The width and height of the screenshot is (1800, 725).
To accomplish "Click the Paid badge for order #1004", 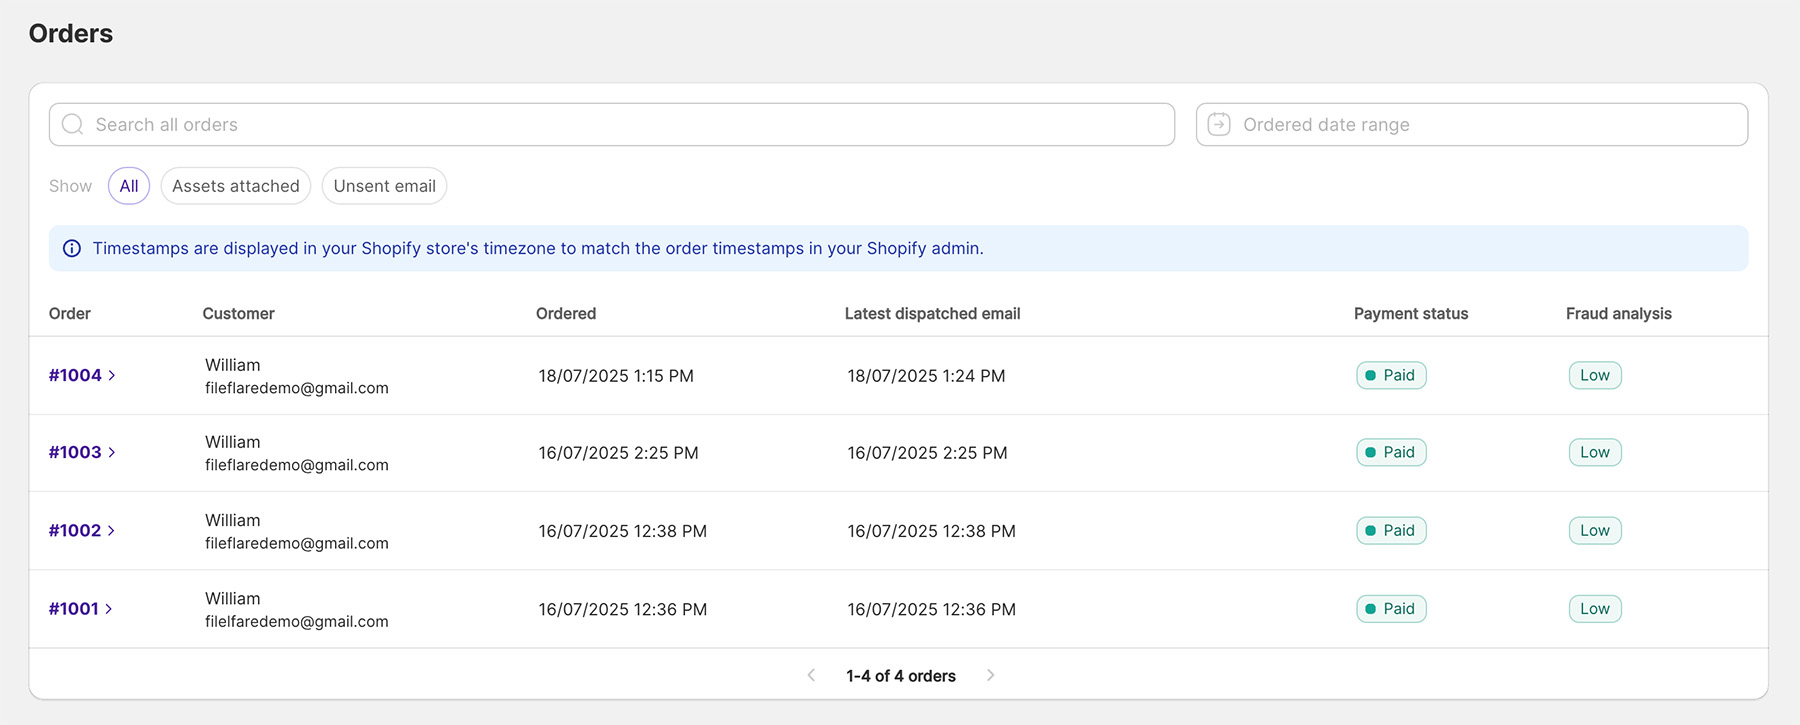I will click(1390, 376).
